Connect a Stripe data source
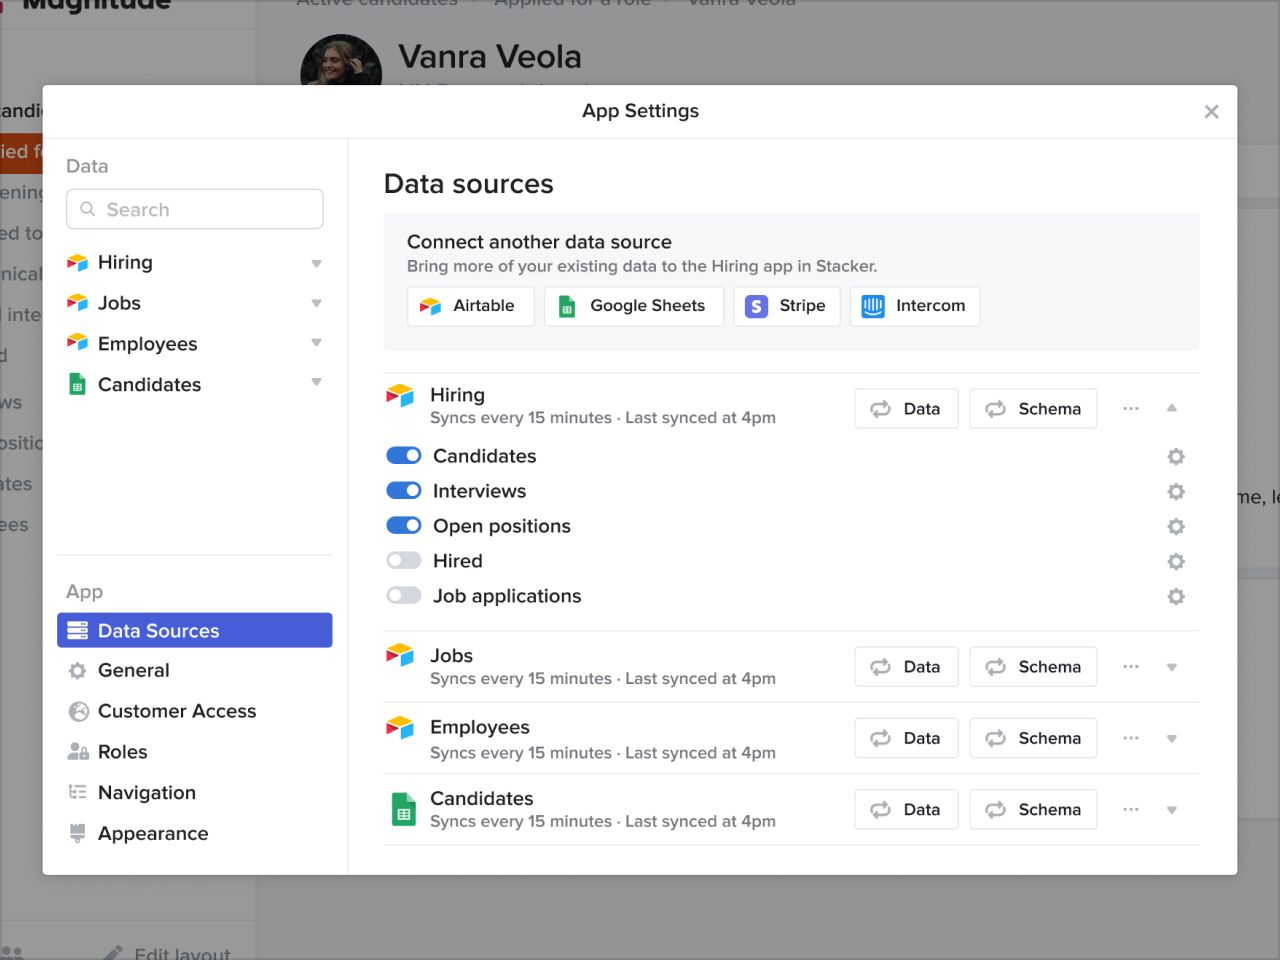 [787, 306]
